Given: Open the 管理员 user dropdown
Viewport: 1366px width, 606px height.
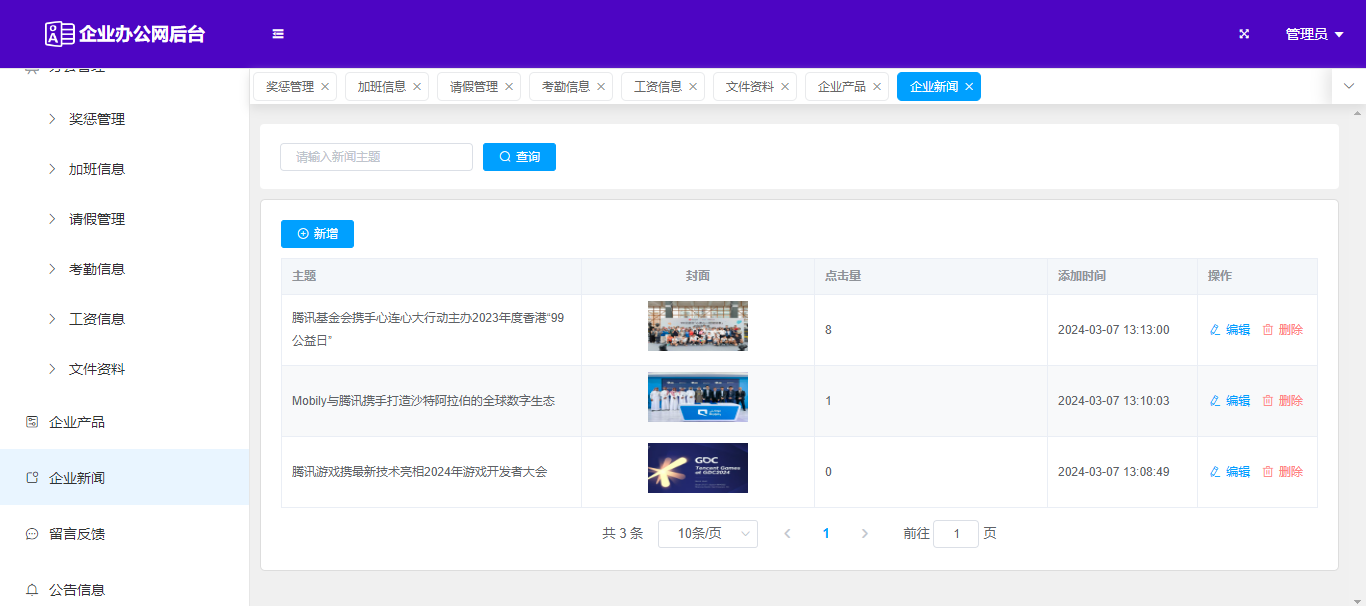Looking at the screenshot, I should pyautogui.click(x=1313, y=34).
